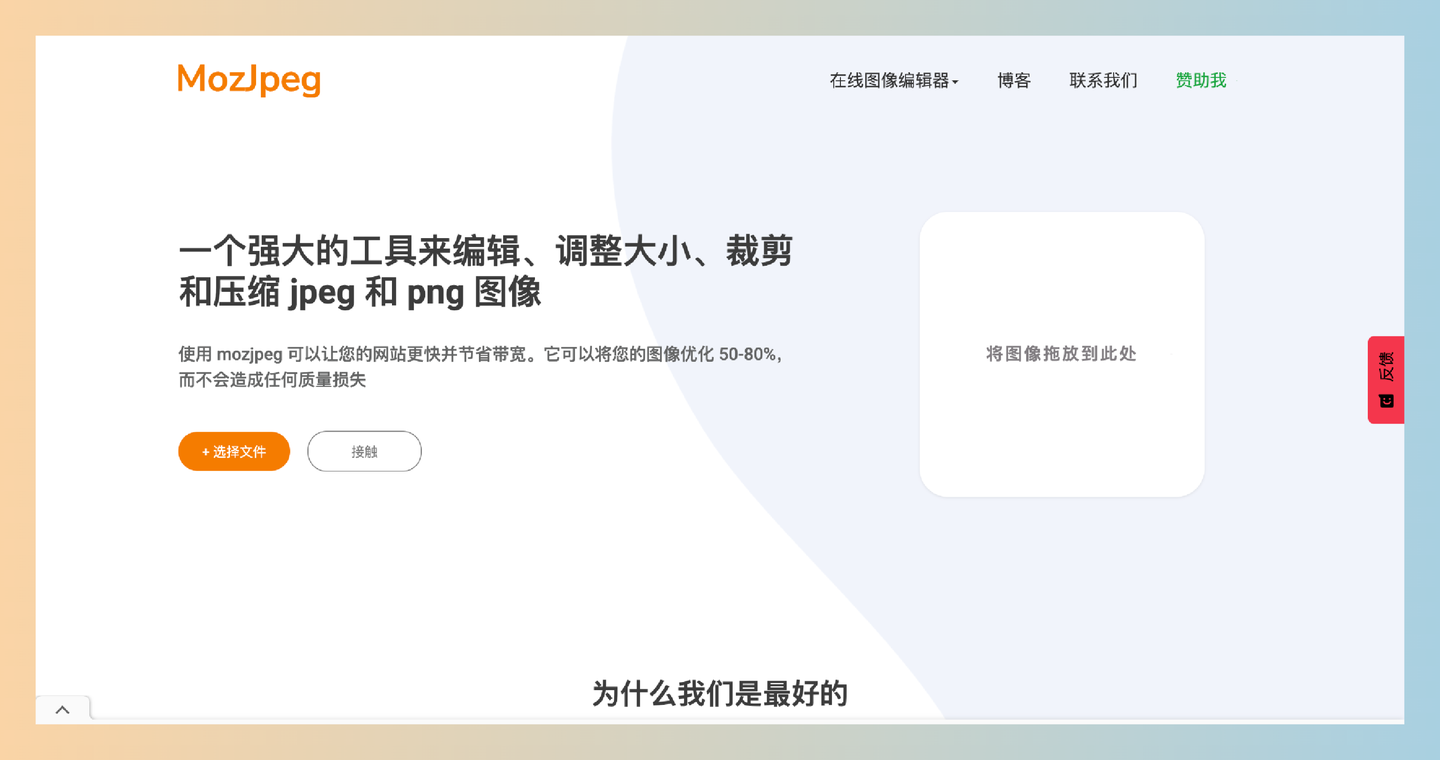Open the 博客 menu item

pos(1013,80)
